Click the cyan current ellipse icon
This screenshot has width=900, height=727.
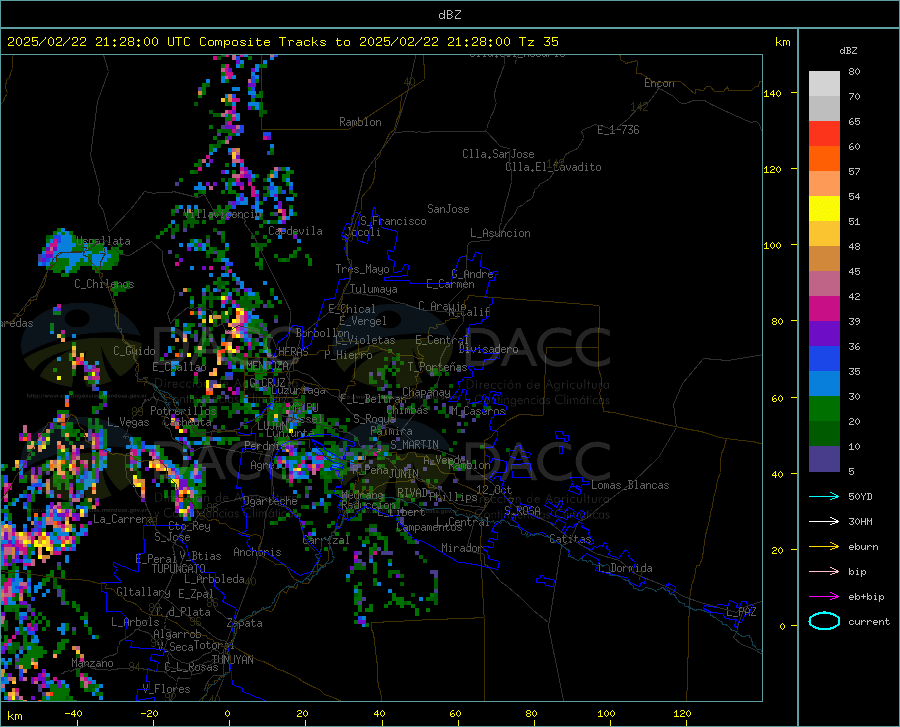point(824,621)
